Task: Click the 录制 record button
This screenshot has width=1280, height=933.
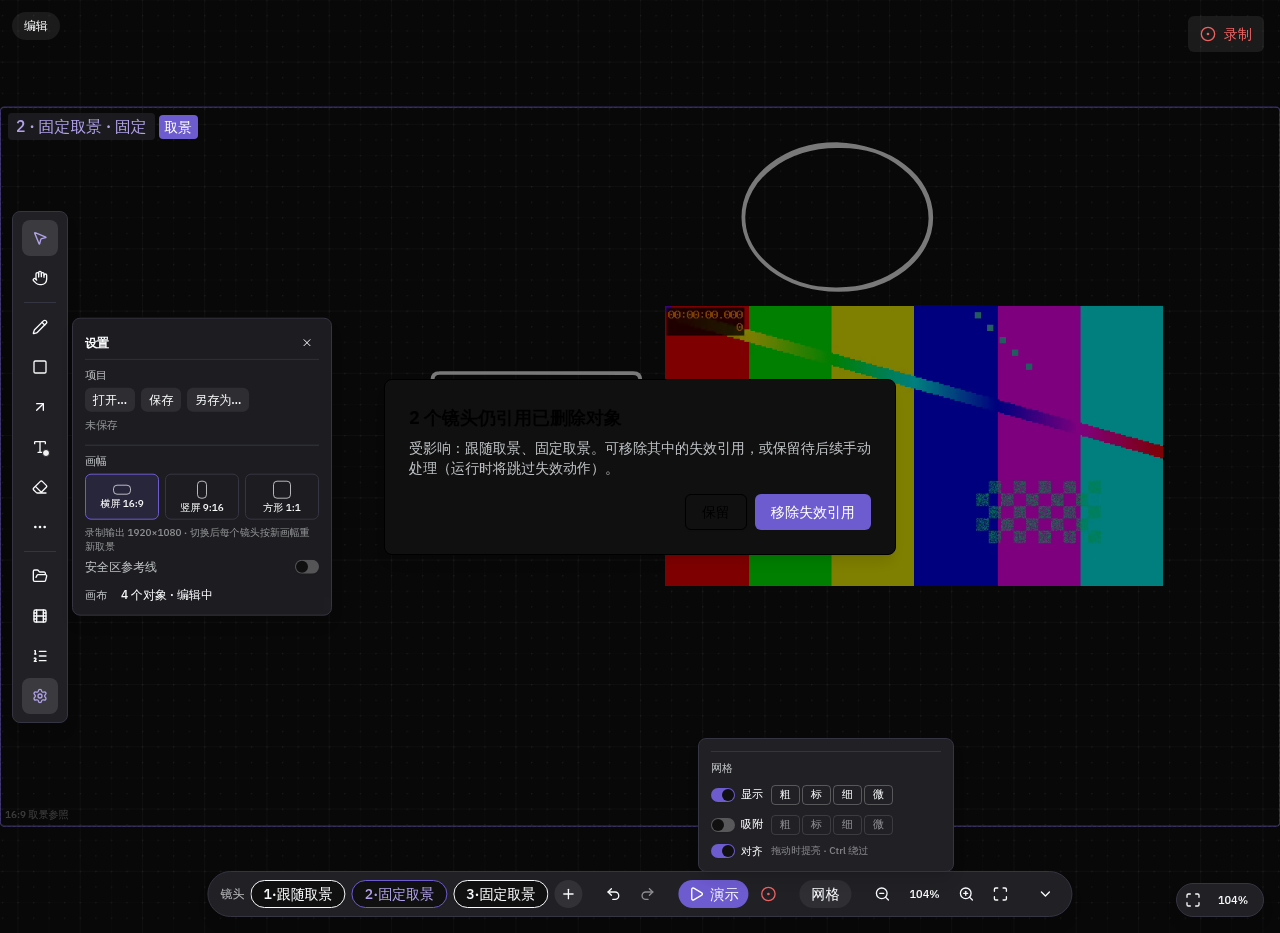Action: 1226,34
